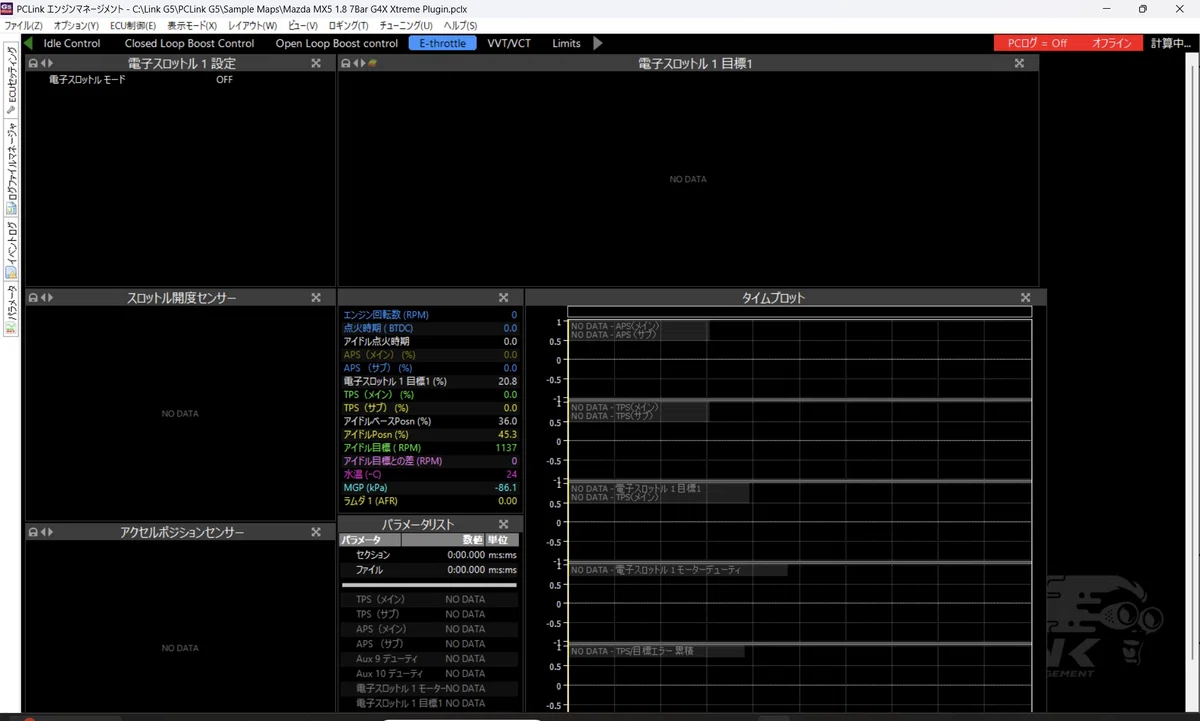Close the パラメータリスト panel
1200x721 pixels.
[504, 524]
